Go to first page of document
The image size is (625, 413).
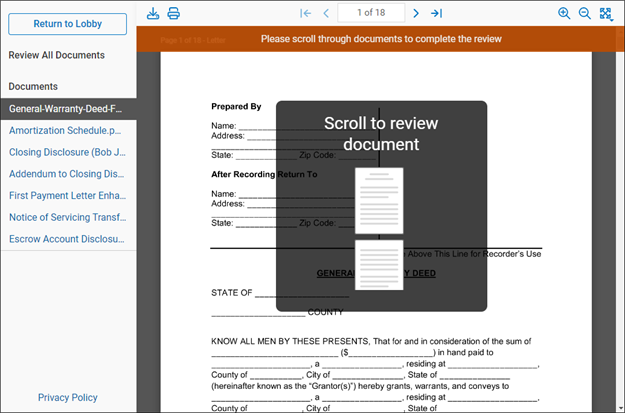click(x=306, y=13)
